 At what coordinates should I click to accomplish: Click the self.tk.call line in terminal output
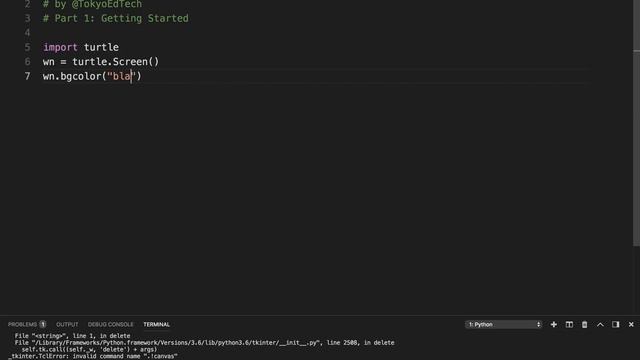tap(89, 349)
